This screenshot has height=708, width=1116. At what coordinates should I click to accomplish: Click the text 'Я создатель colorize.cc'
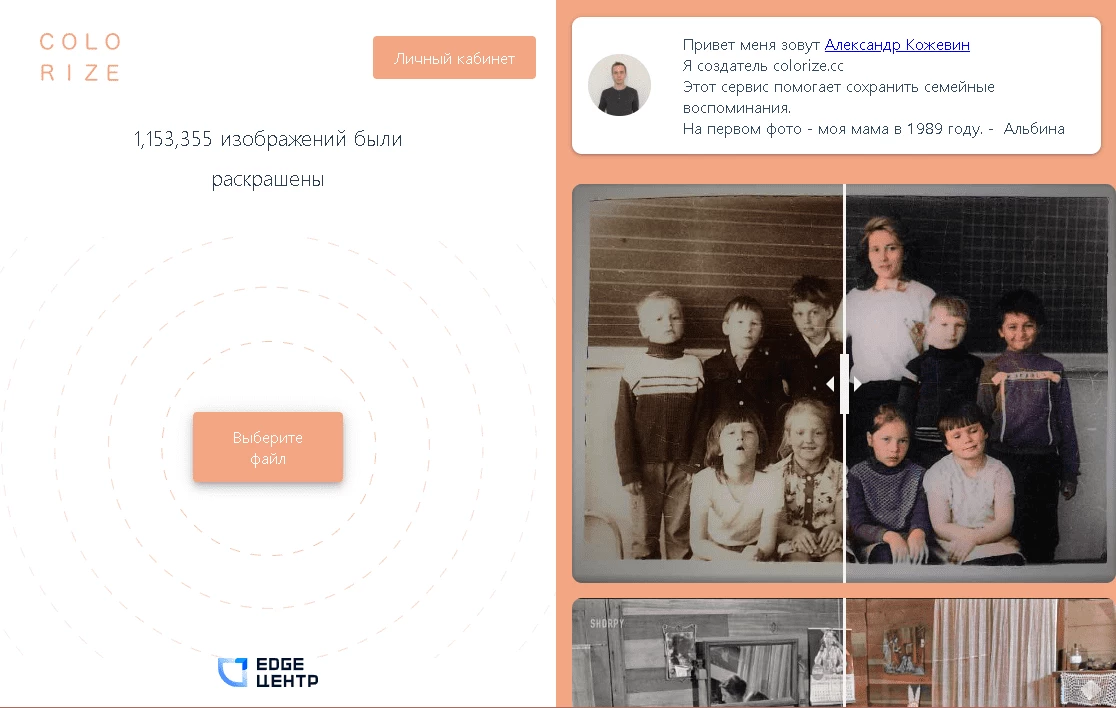tap(763, 66)
